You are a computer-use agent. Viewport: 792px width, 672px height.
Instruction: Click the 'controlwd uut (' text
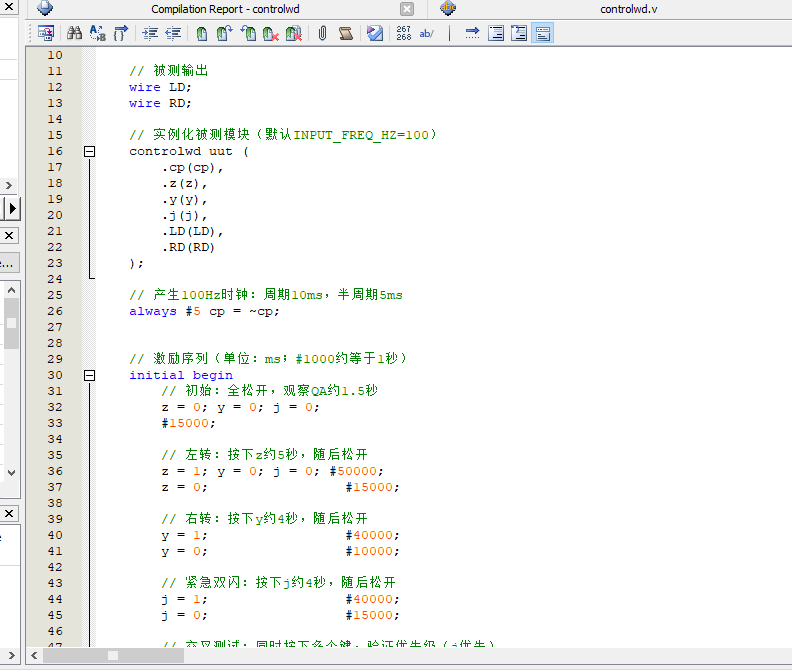pos(189,151)
